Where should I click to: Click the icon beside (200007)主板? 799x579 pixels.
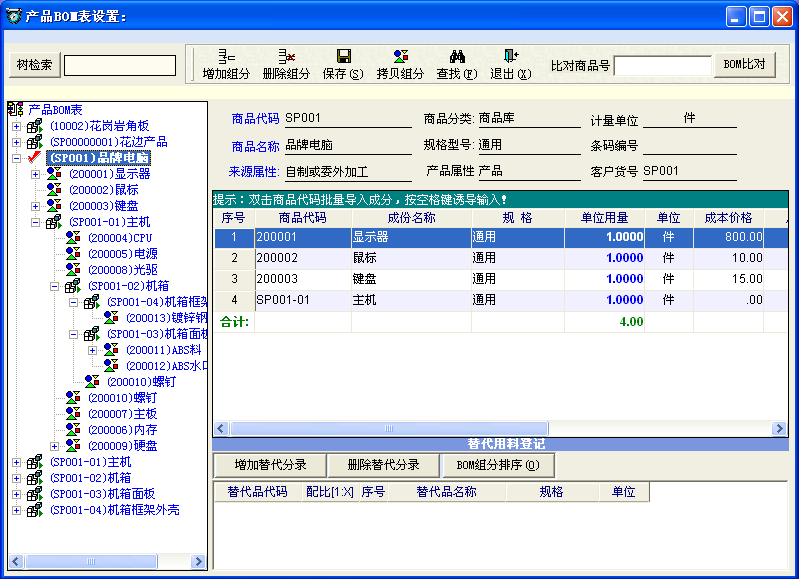(x=73, y=413)
